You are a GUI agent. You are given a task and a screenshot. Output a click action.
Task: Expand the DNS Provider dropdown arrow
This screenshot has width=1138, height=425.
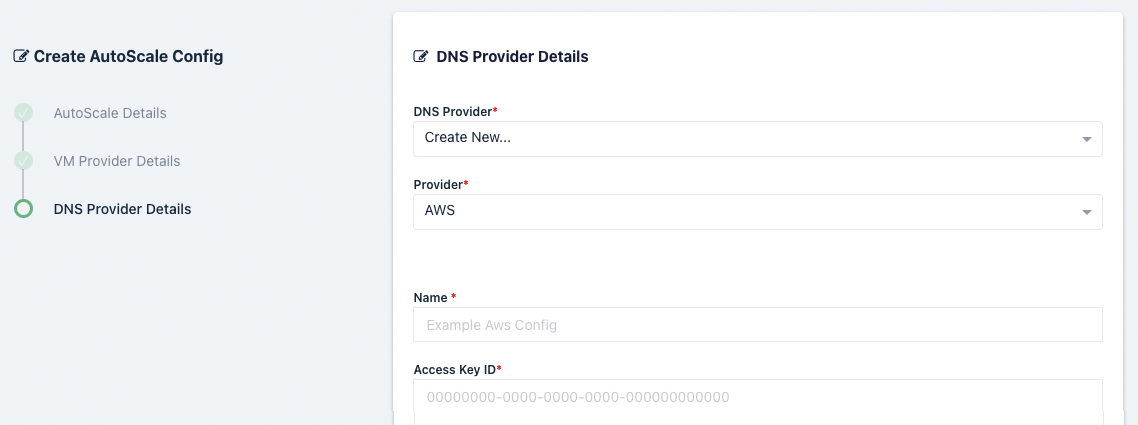(1087, 139)
